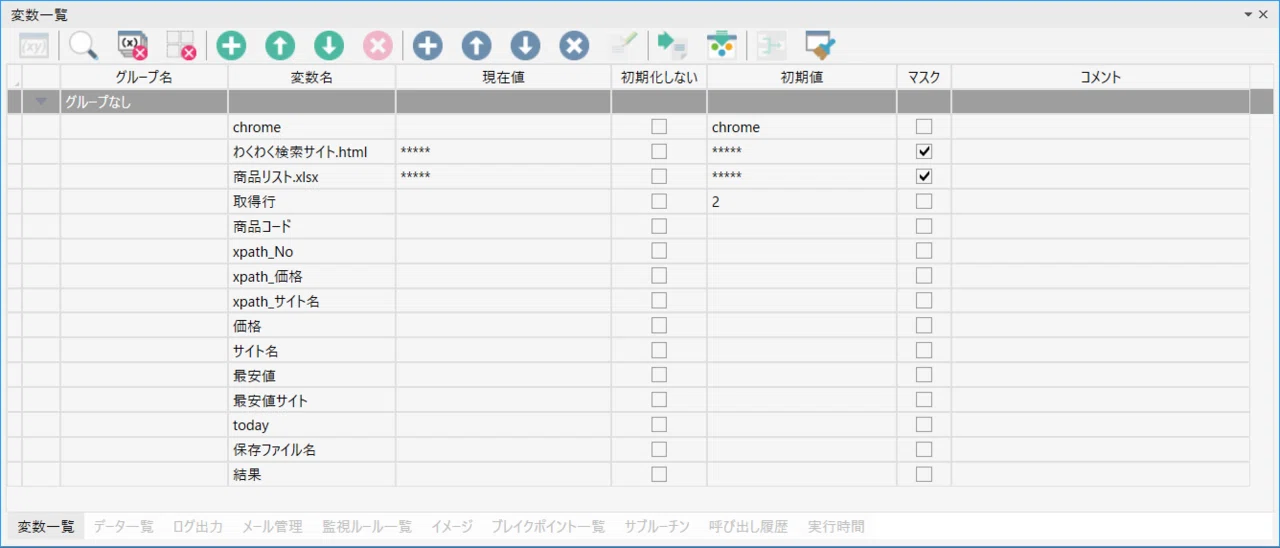Click the コメント column header
The width and height of the screenshot is (1280, 548).
[1100, 77]
